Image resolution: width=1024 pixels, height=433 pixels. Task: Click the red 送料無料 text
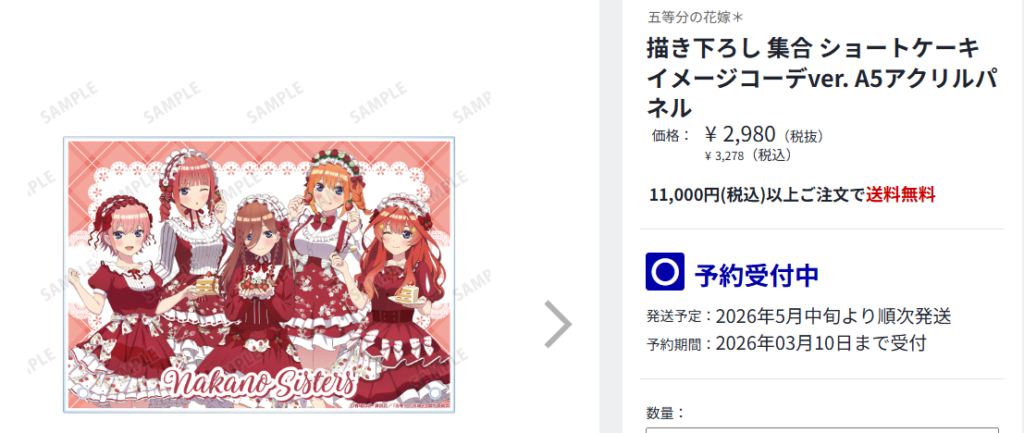pyautogui.click(x=901, y=195)
